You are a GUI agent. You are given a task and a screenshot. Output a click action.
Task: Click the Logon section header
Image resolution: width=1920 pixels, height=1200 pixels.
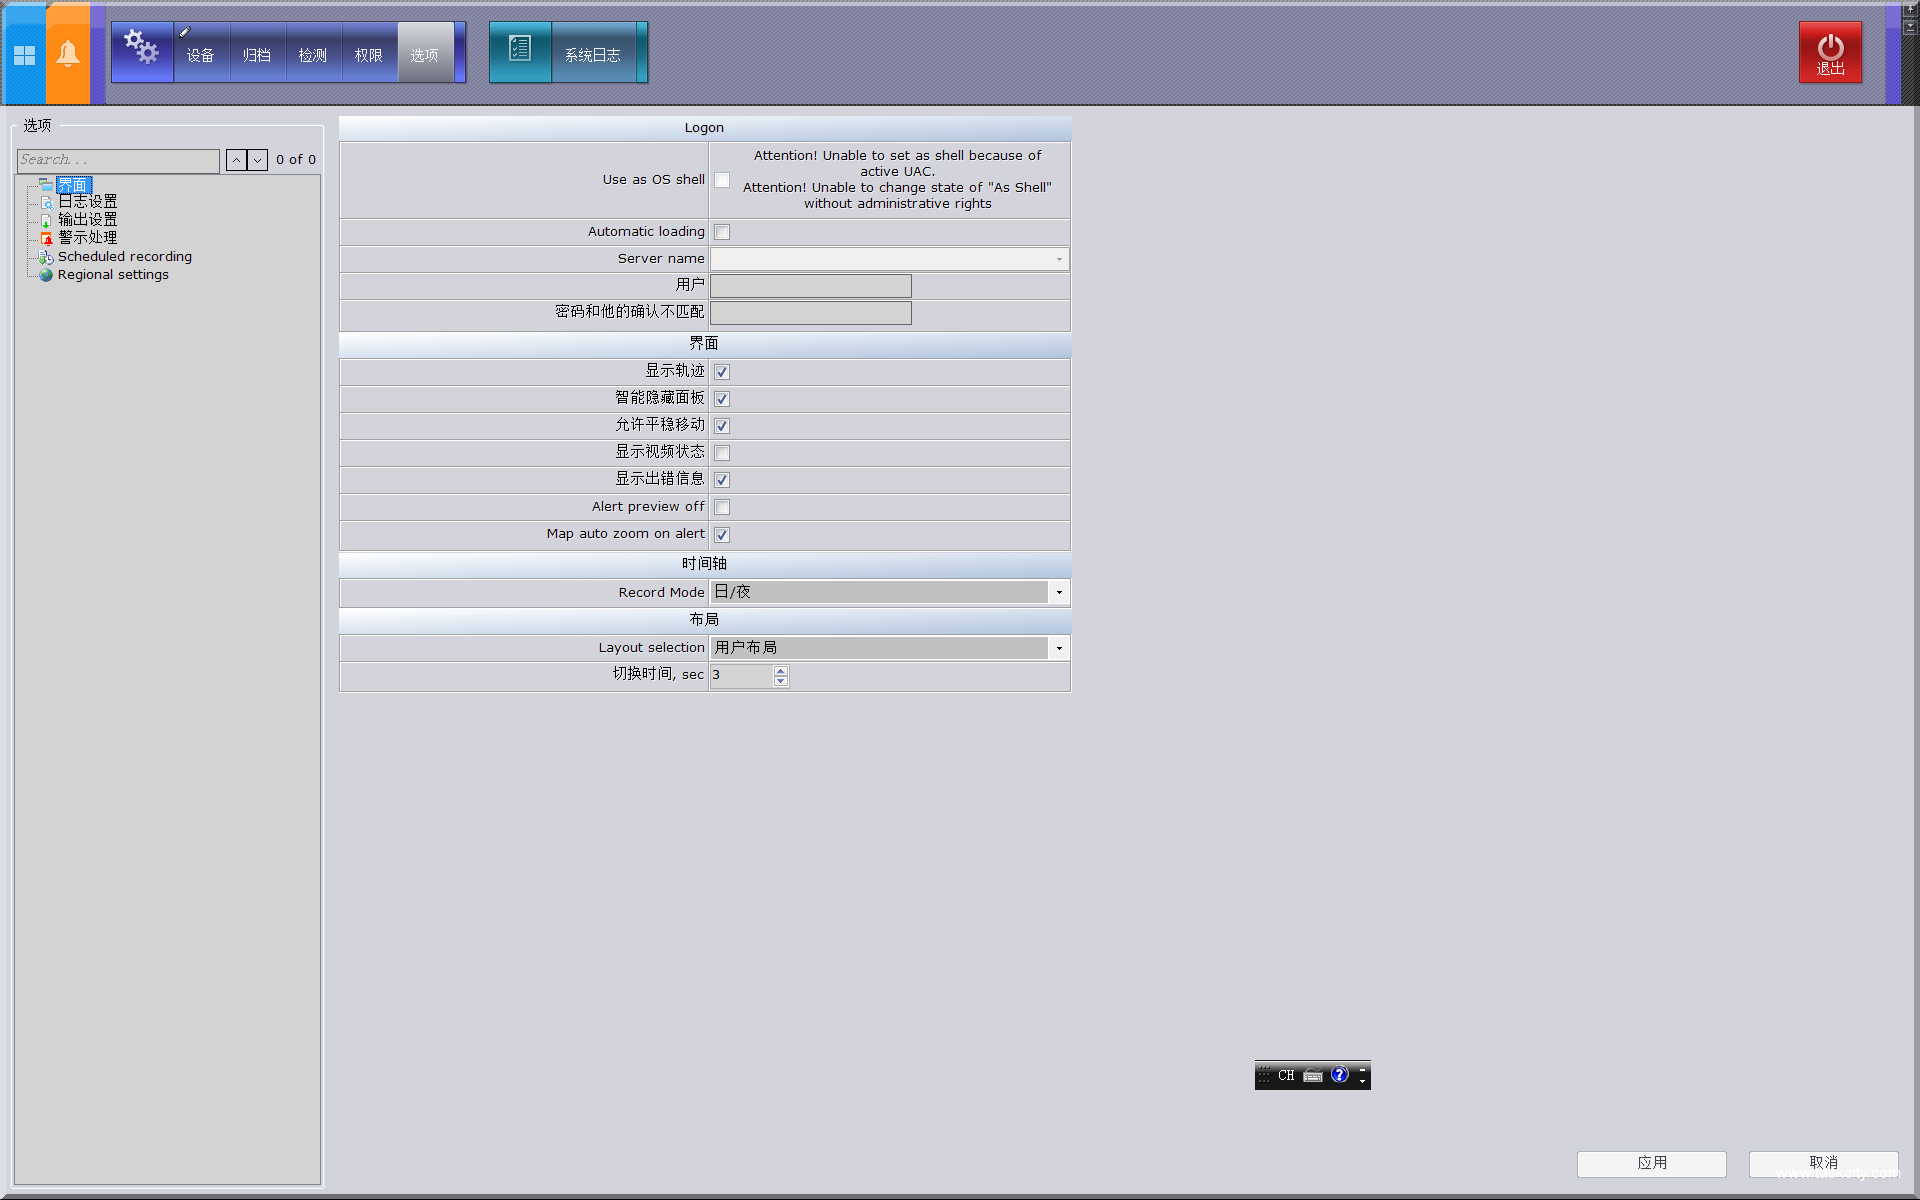click(x=705, y=128)
